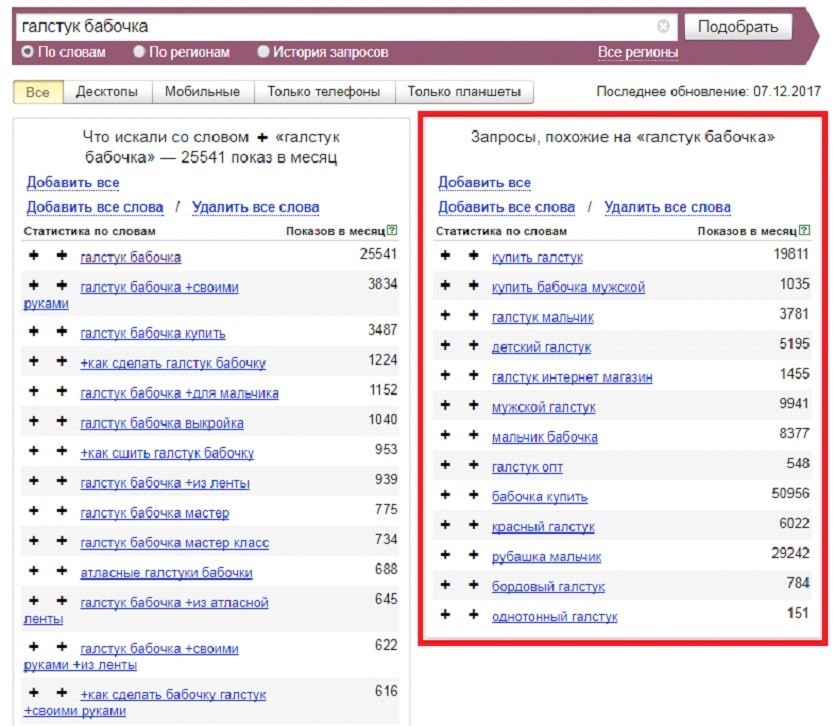Image resolution: width=834 pixels, height=726 pixels.
Task: Open the 'галстук бабочка мастер' keyword link
Action: (155, 513)
